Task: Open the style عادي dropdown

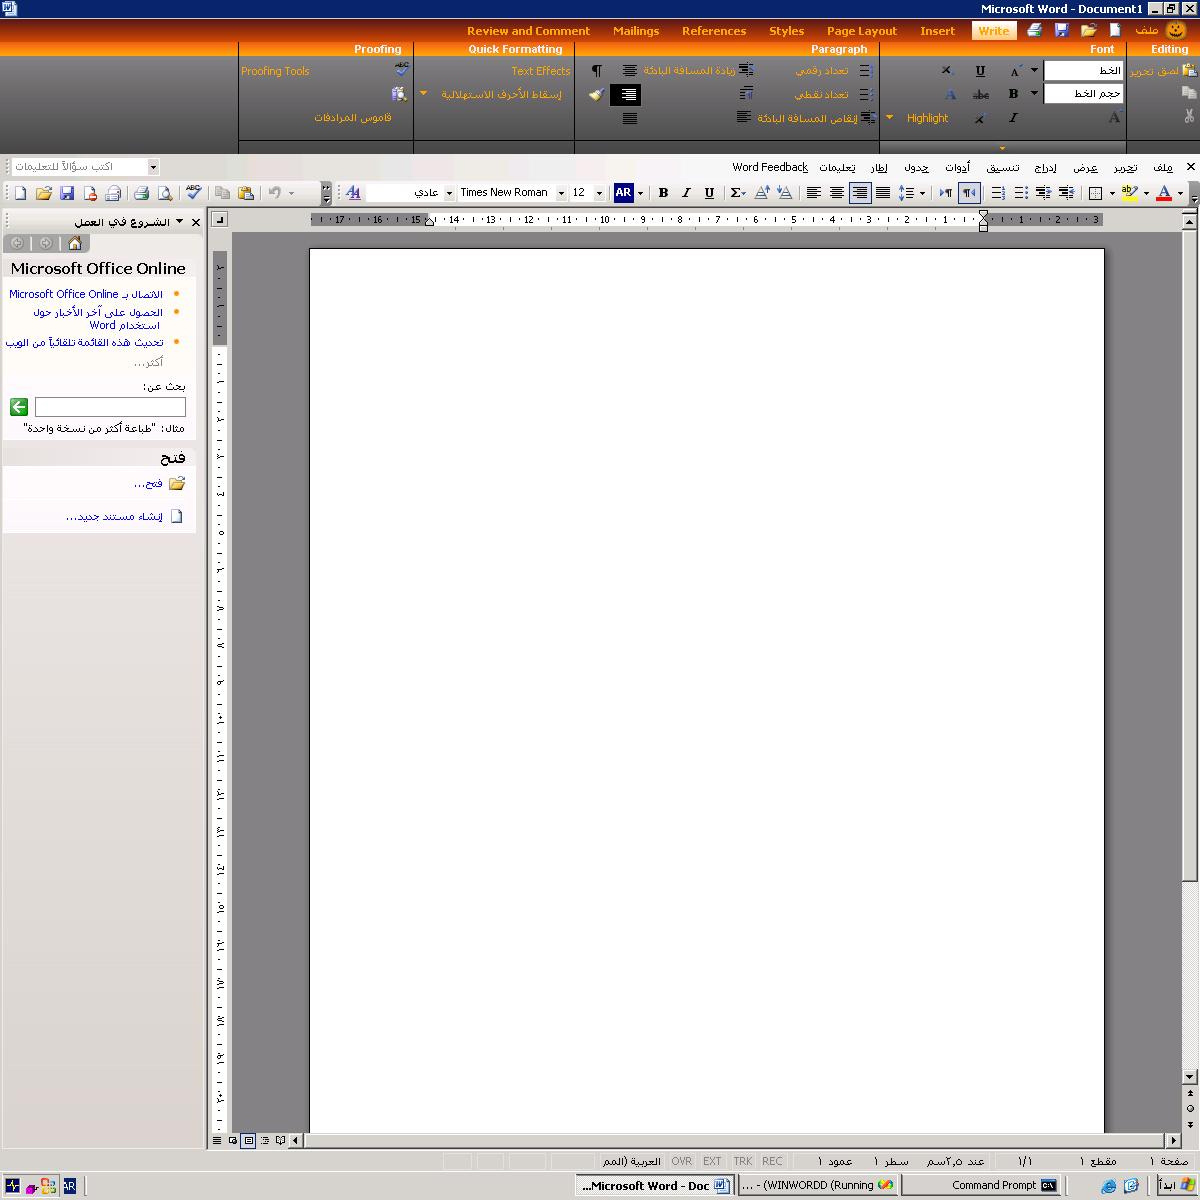Action: (x=449, y=193)
